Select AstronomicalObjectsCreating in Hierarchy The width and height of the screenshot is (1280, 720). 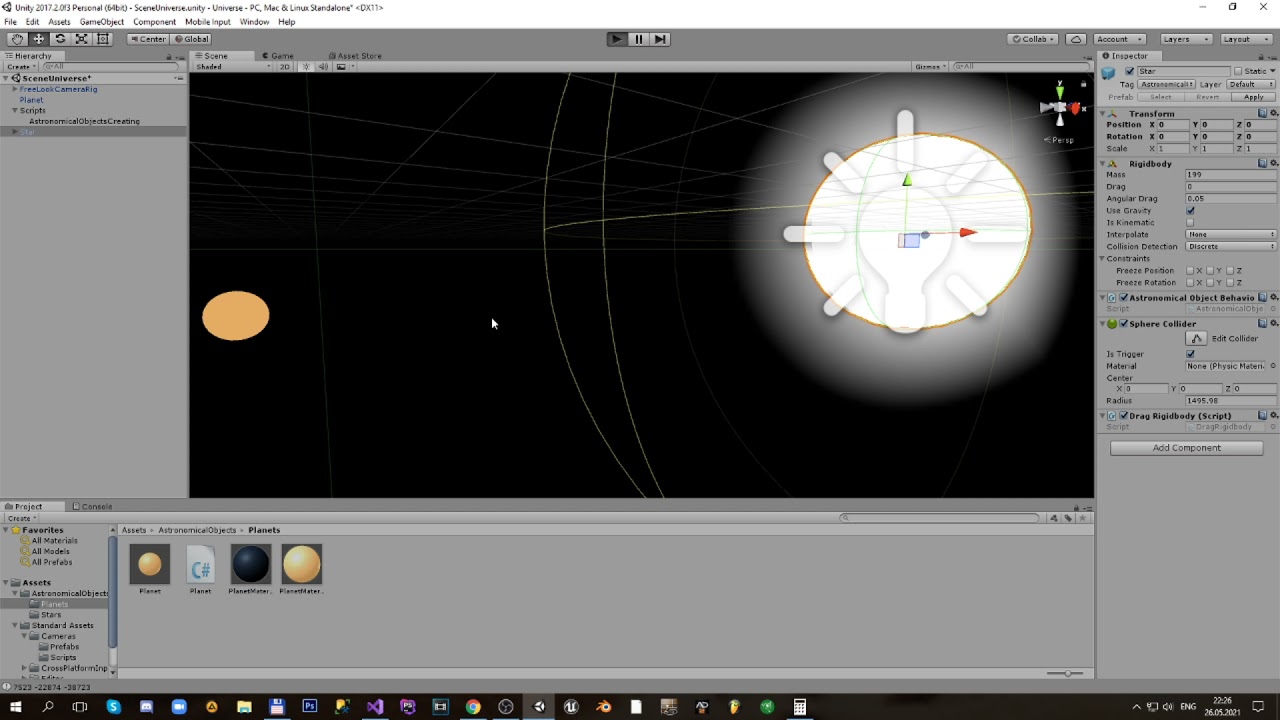[84, 121]
